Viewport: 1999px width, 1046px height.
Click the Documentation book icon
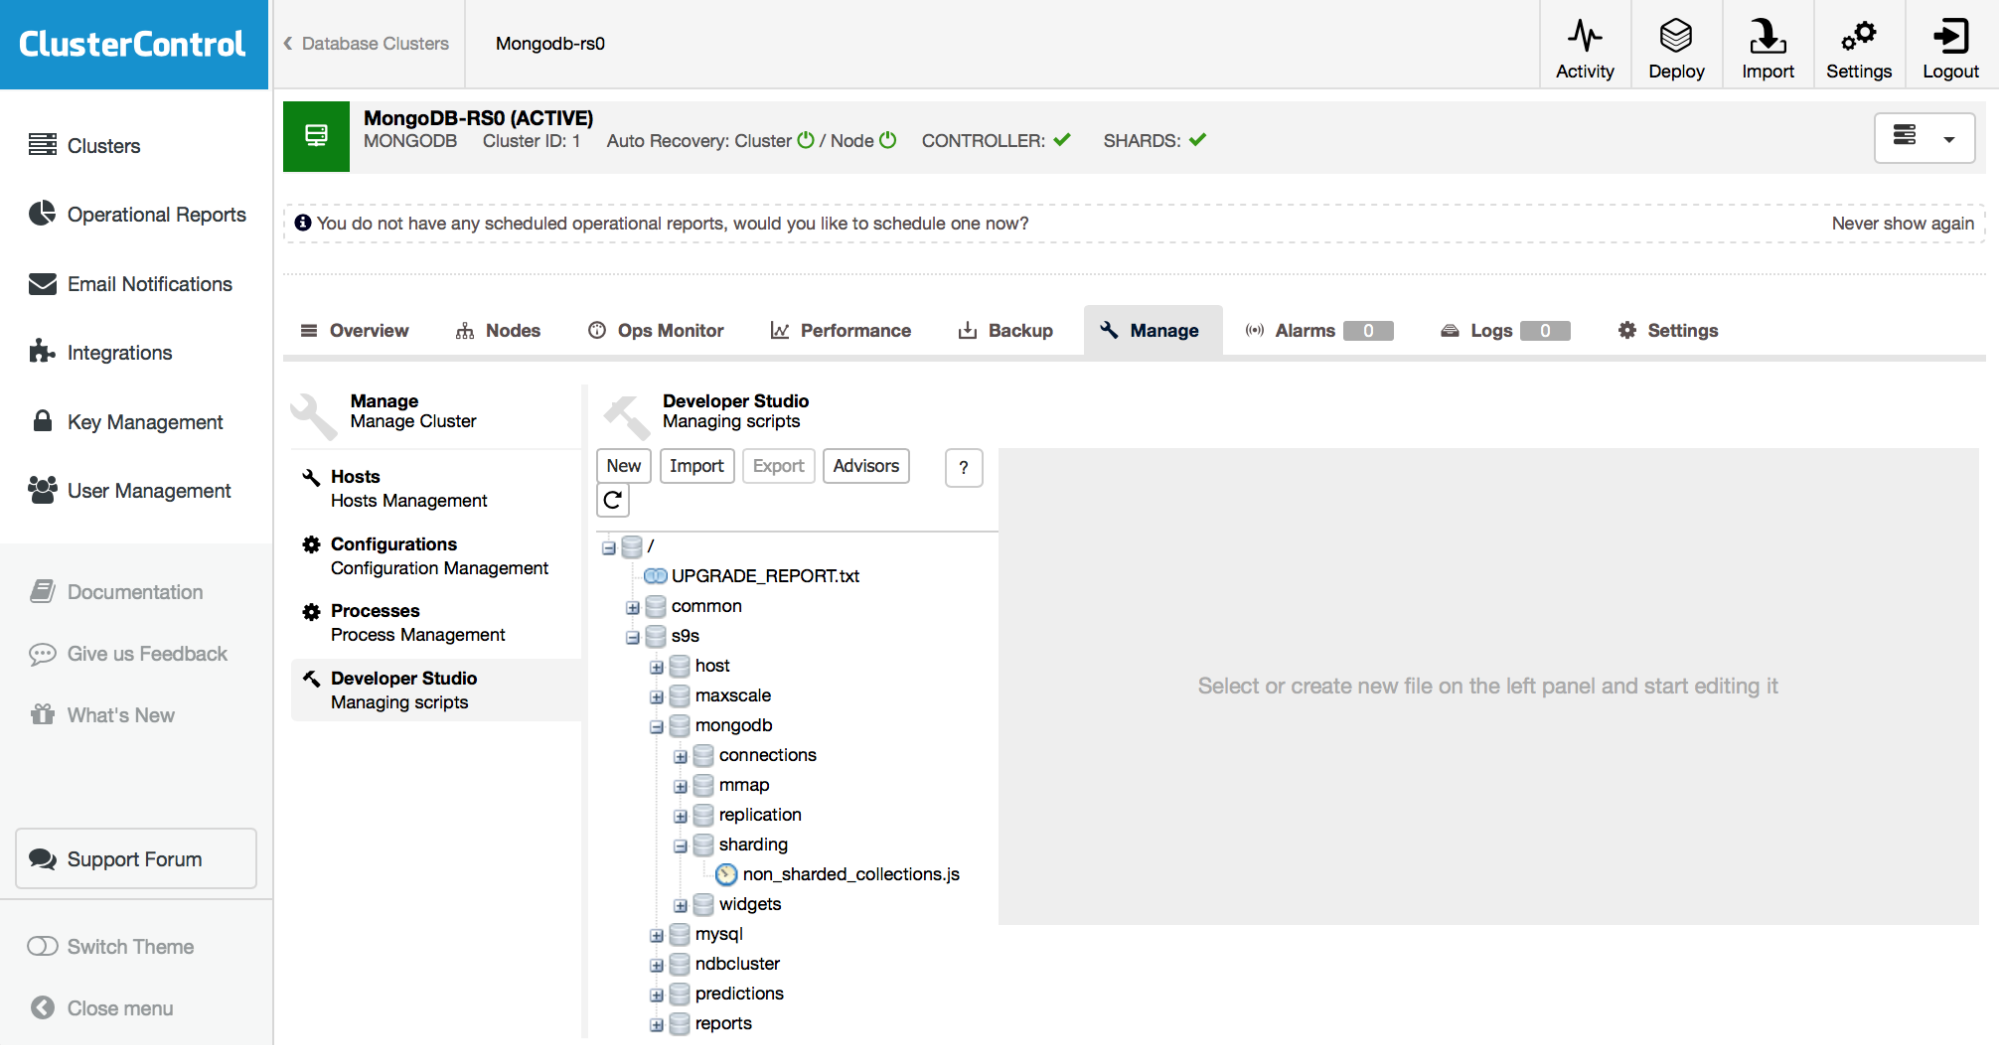click(x=42, y=591)
